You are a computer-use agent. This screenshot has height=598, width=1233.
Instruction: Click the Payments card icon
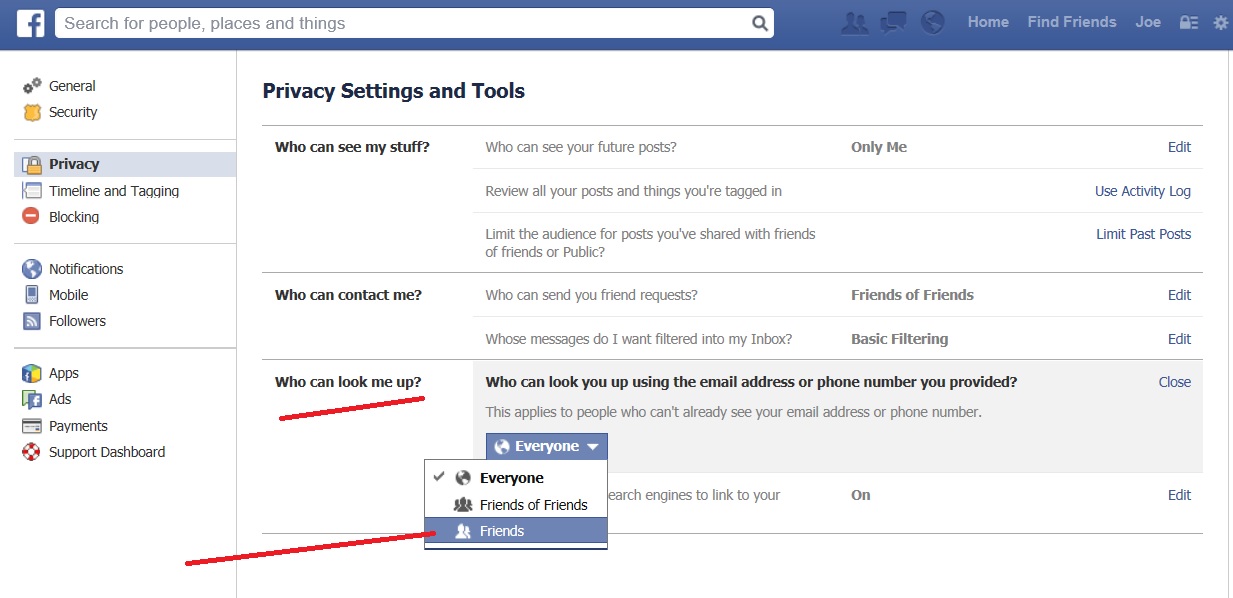point(32,426)
